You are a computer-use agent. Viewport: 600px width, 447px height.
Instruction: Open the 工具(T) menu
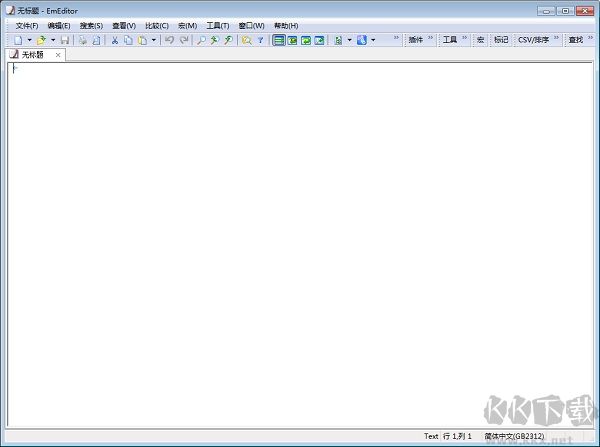(217, 26)
